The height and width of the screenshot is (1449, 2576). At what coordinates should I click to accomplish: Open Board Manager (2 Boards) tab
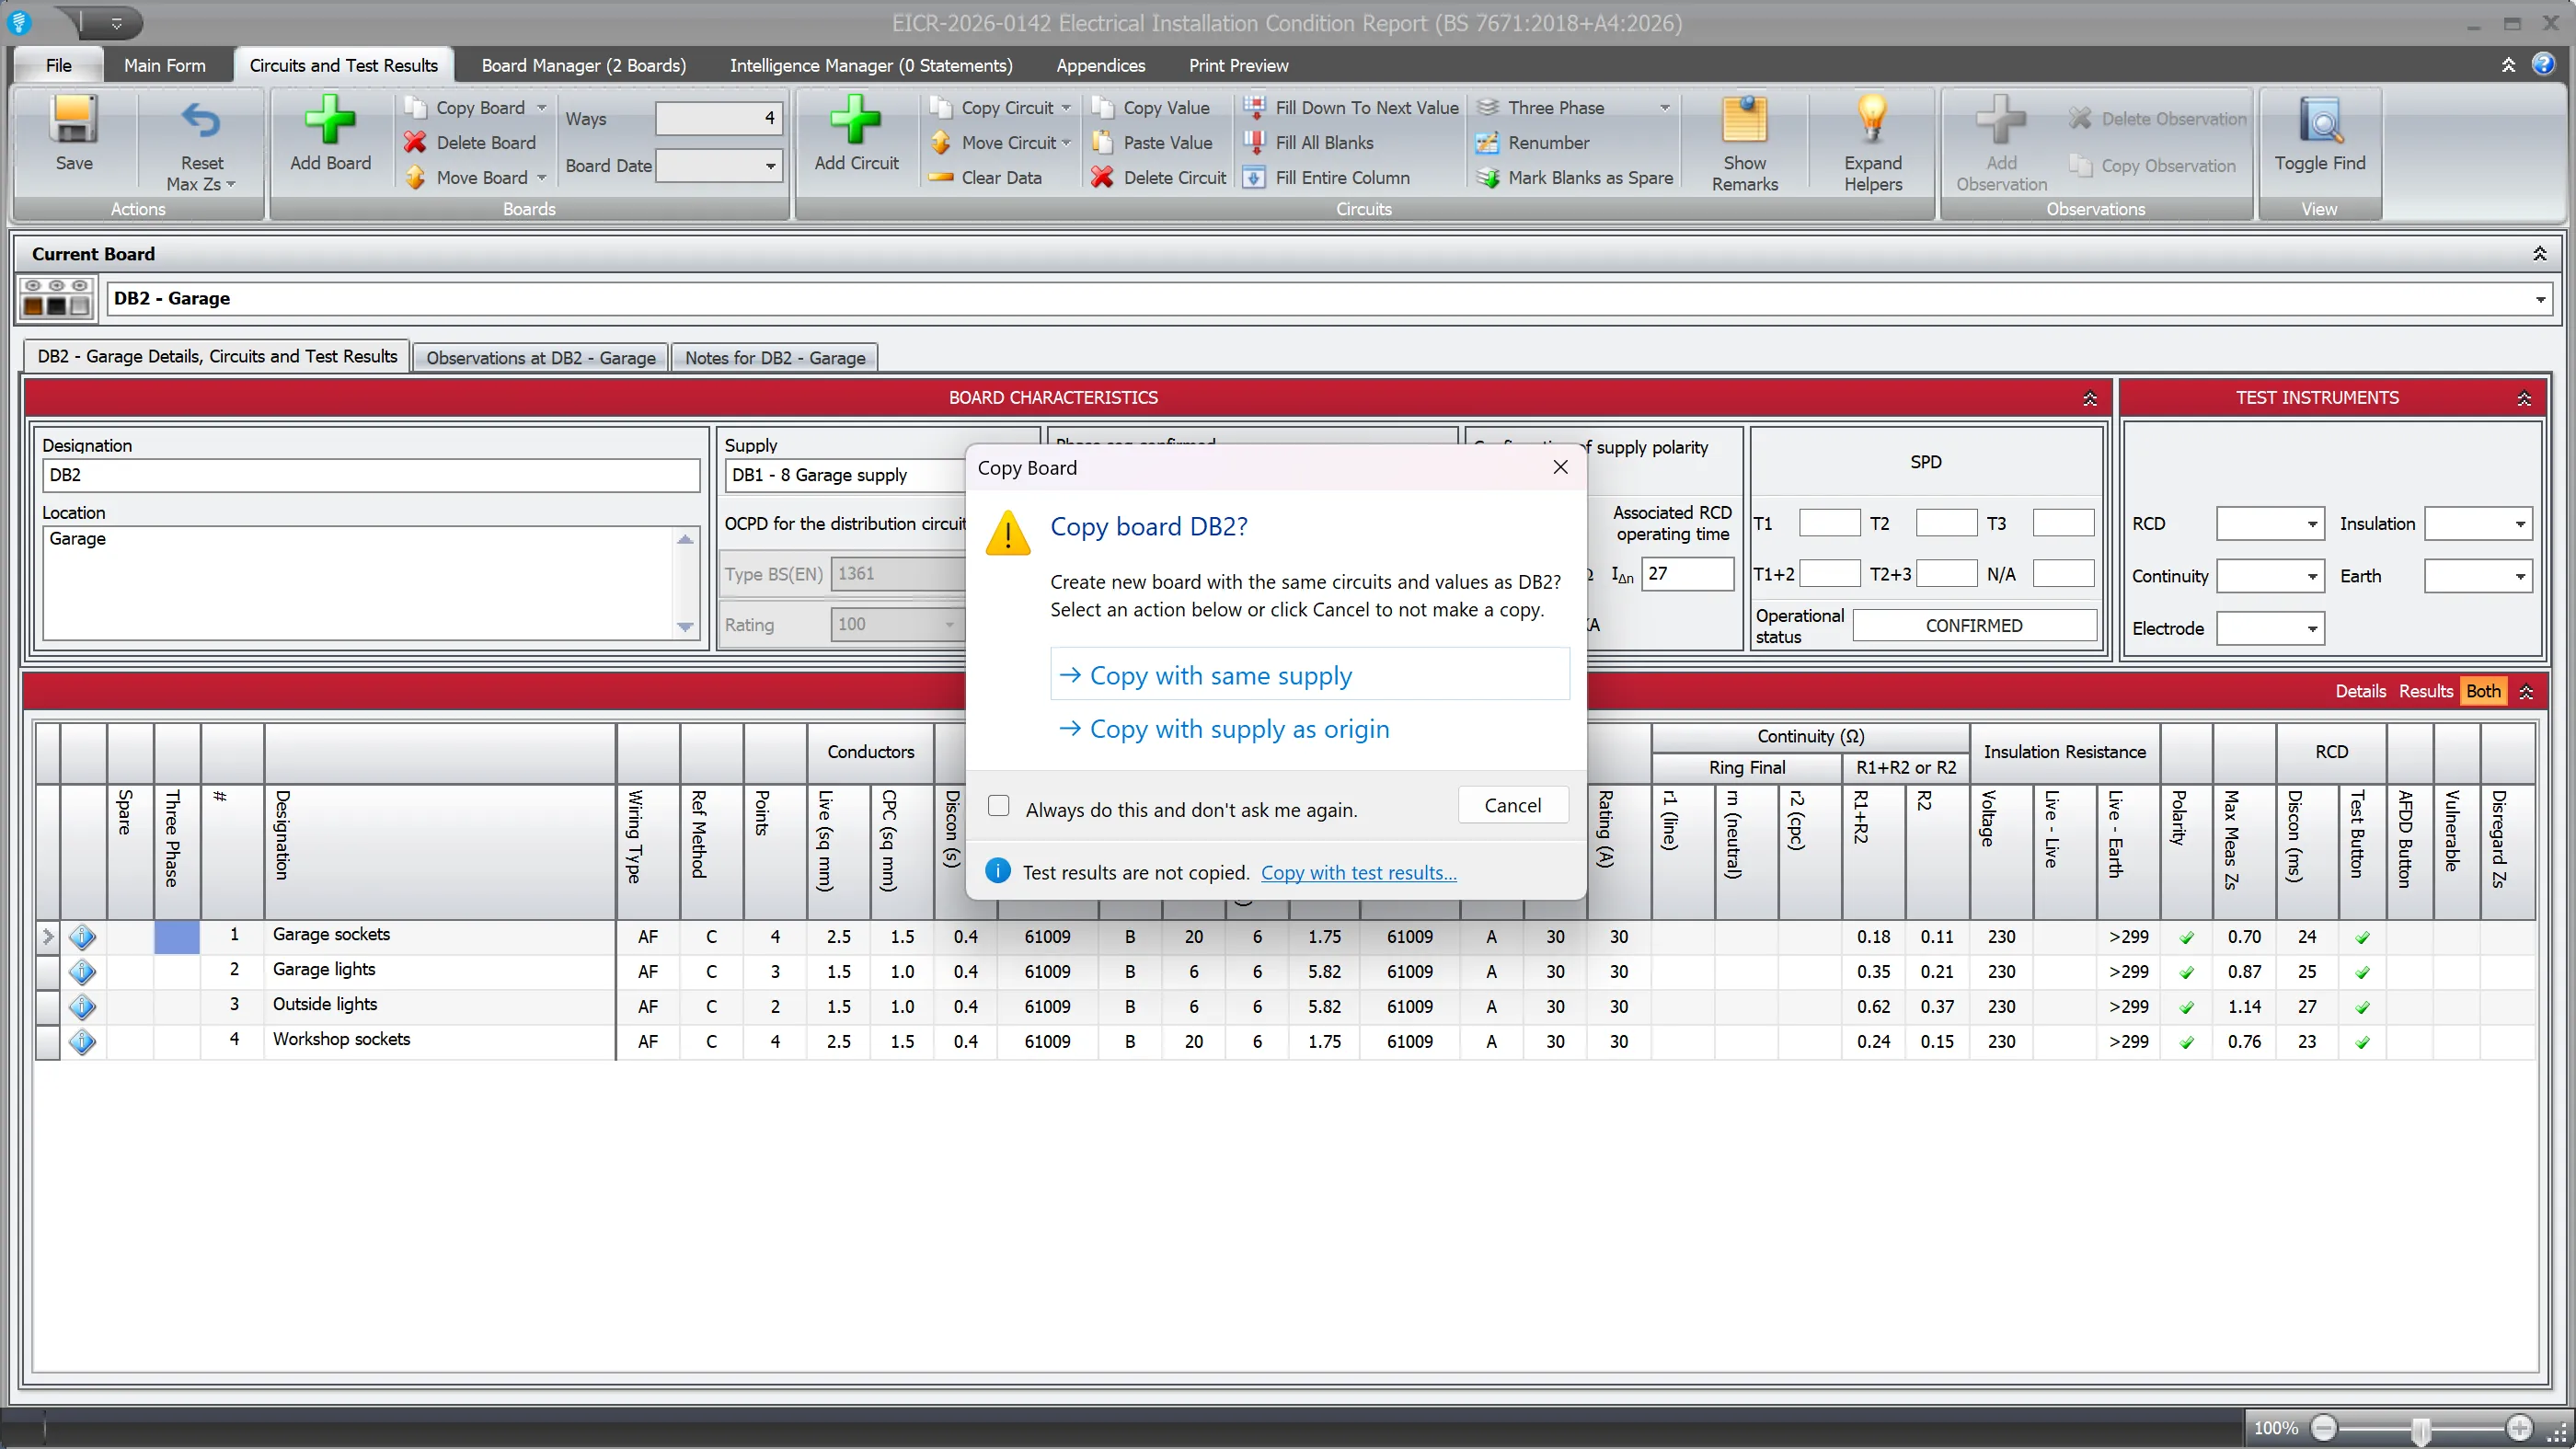(x=584, y=65)
